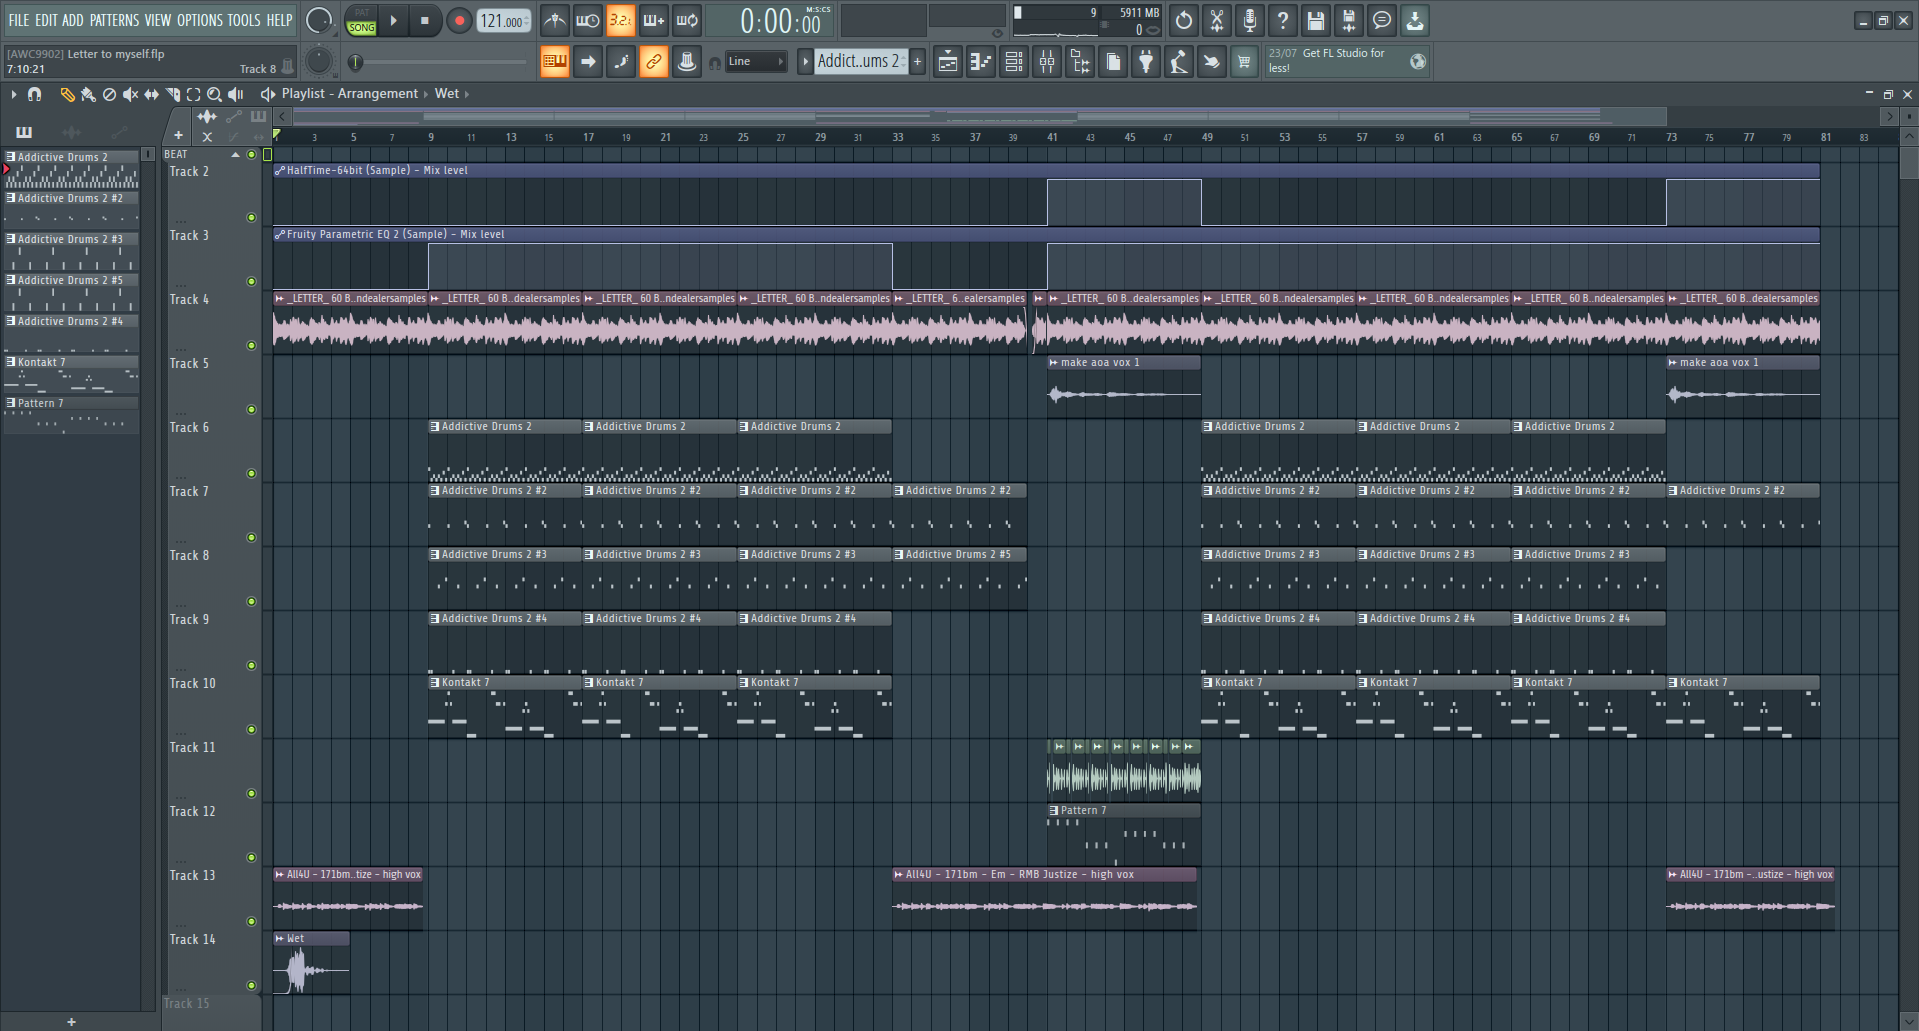This screenshot has height=1031, width=1919.
Task: Open the Line snap dropdown
Action: pos(756,62)
